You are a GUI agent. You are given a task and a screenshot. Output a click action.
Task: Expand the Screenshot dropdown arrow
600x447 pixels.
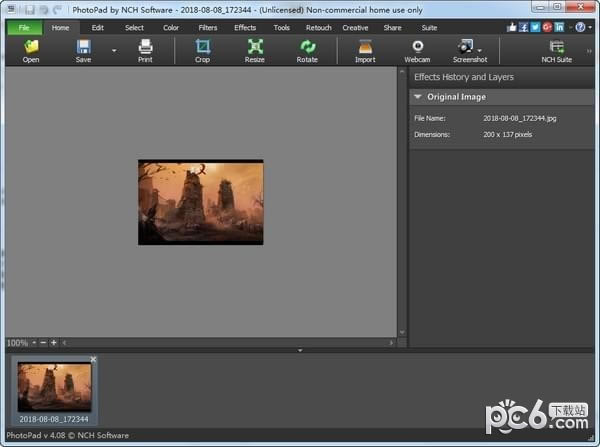(x=480, y=50)
